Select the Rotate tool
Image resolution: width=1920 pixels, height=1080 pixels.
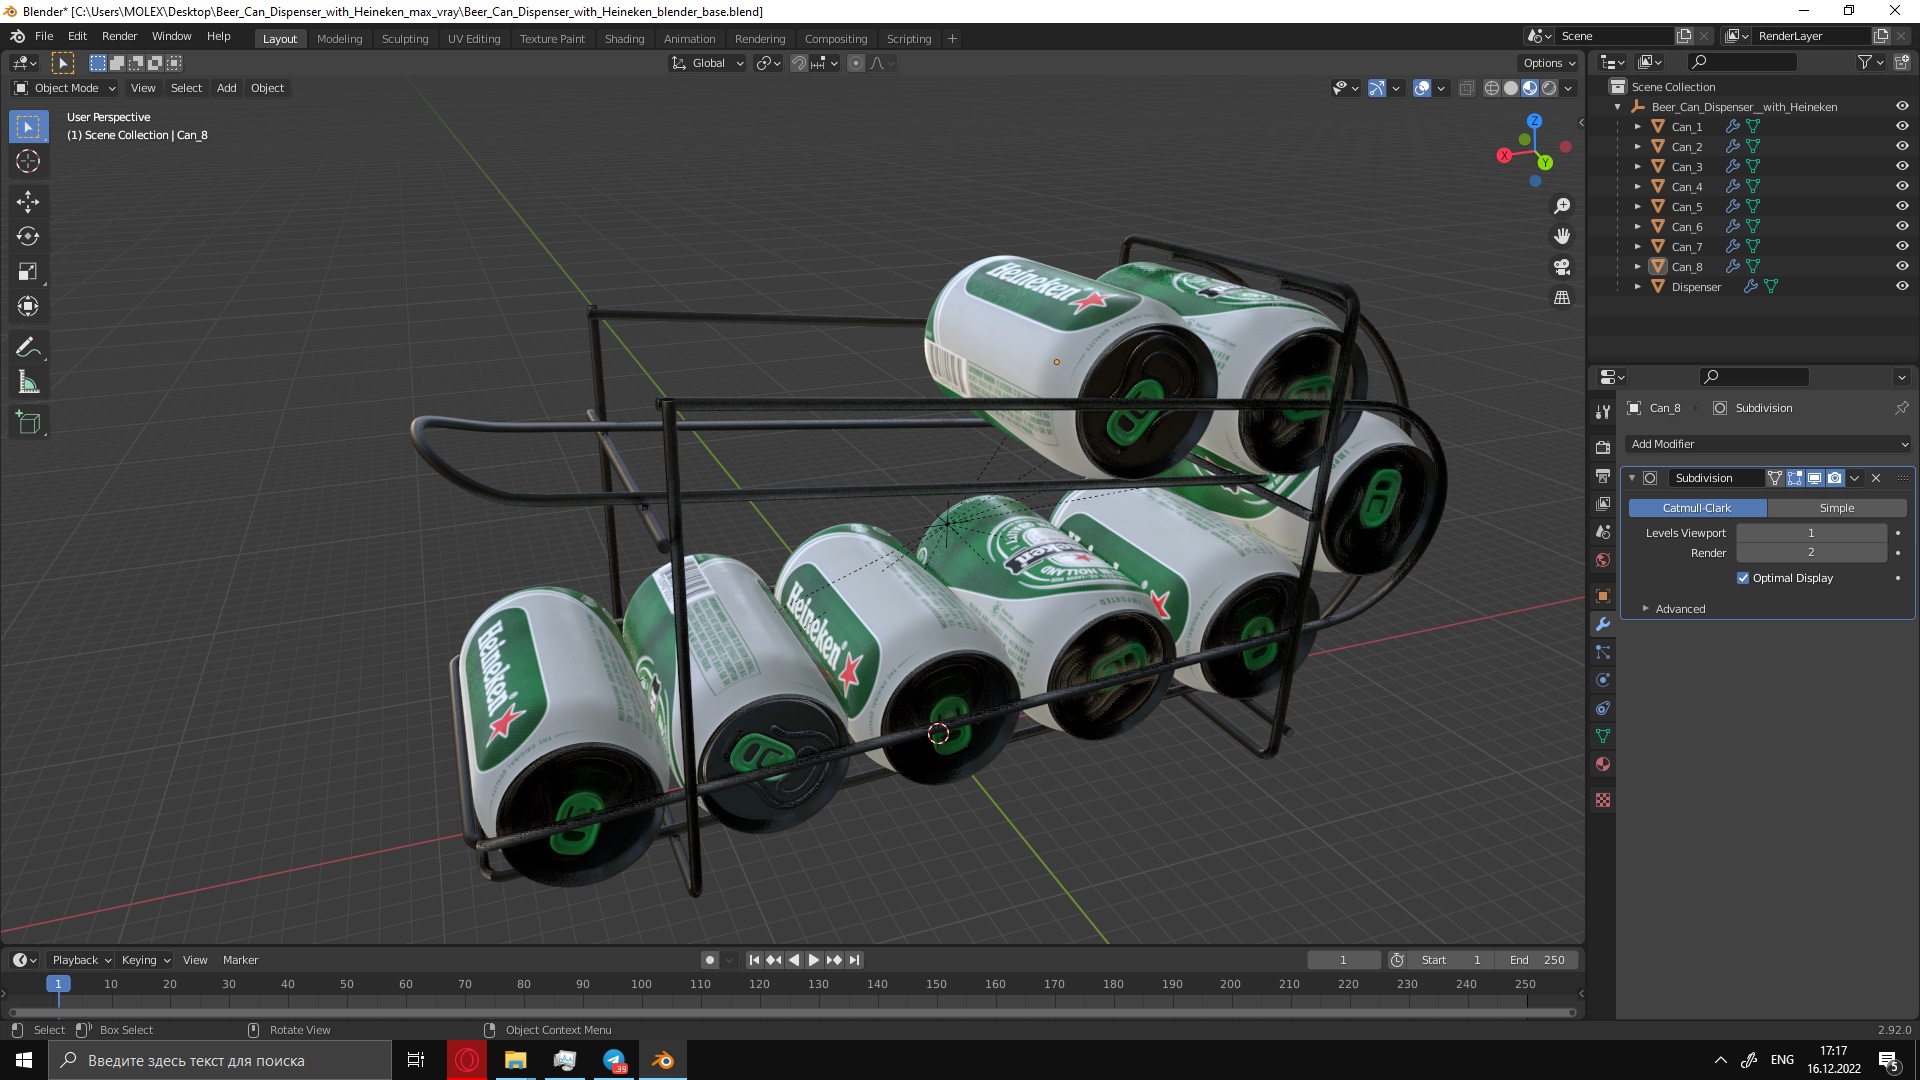click(x=28, y=236)
